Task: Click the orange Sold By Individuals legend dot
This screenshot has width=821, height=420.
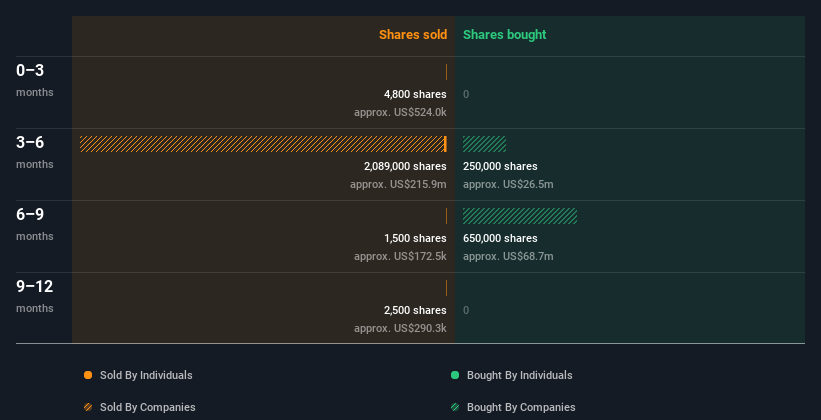Action: [x=88, y=375]
